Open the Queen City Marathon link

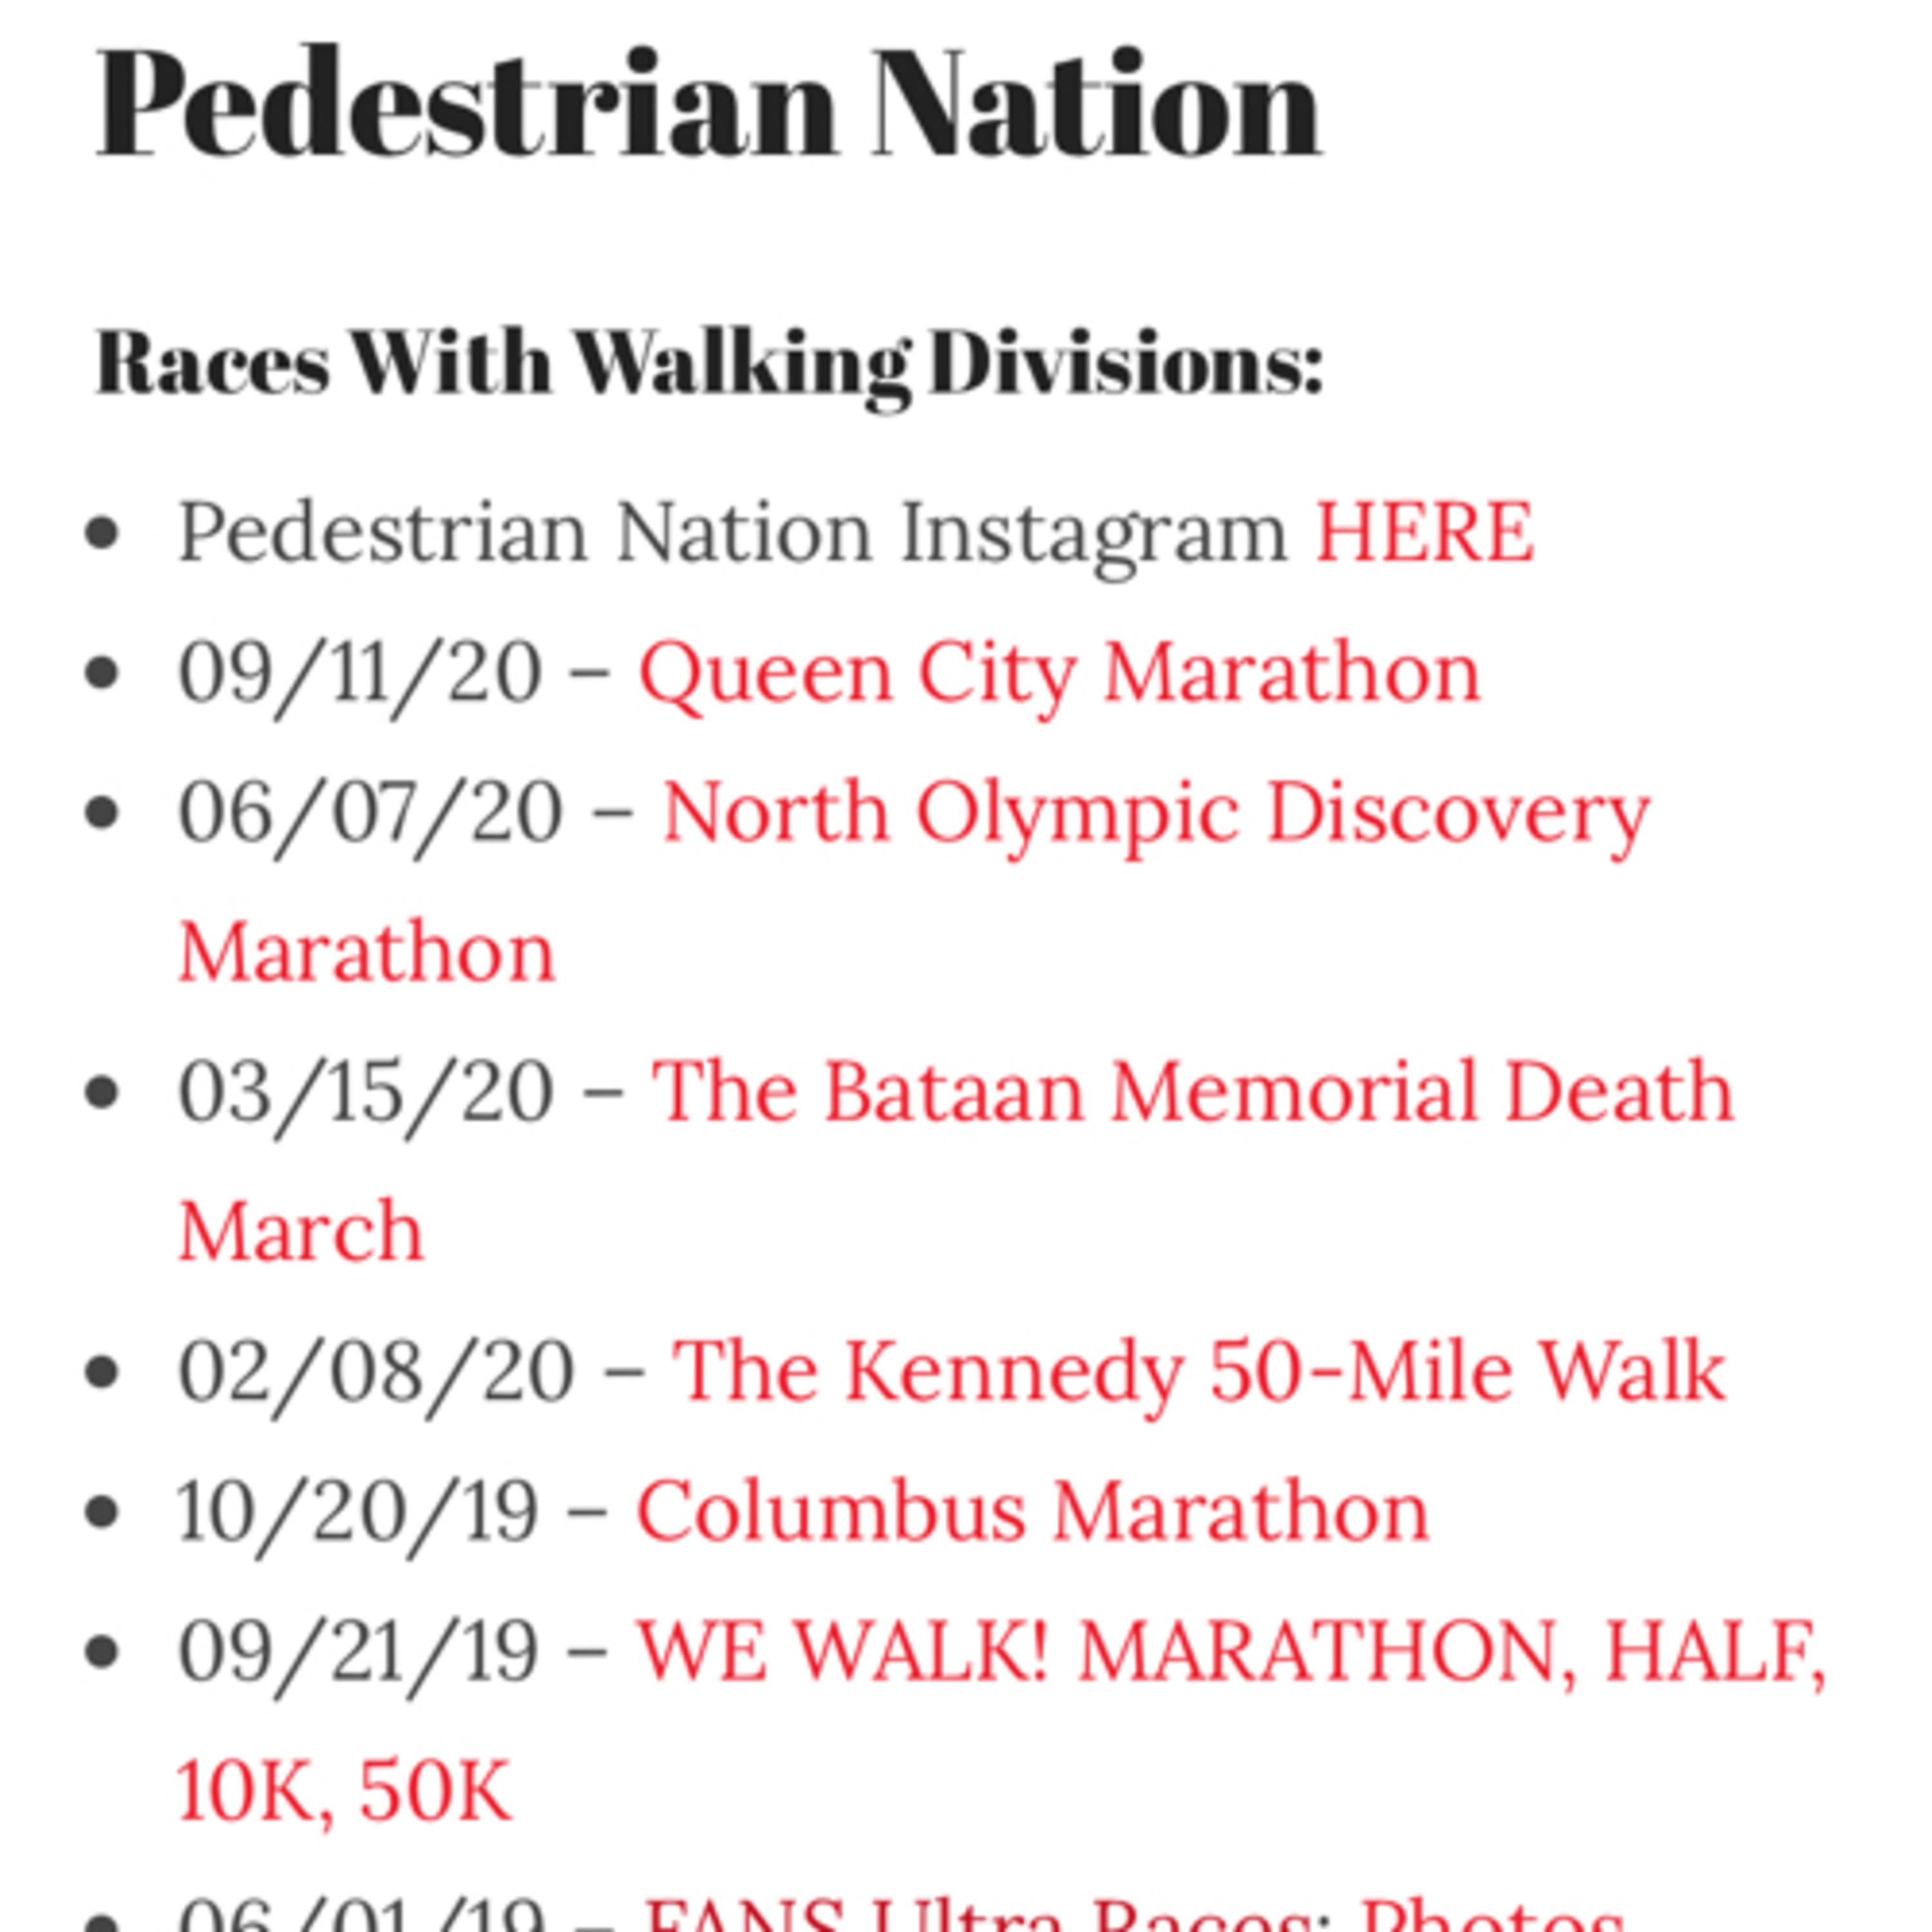pyautogui.click(x=1059, y=673)
